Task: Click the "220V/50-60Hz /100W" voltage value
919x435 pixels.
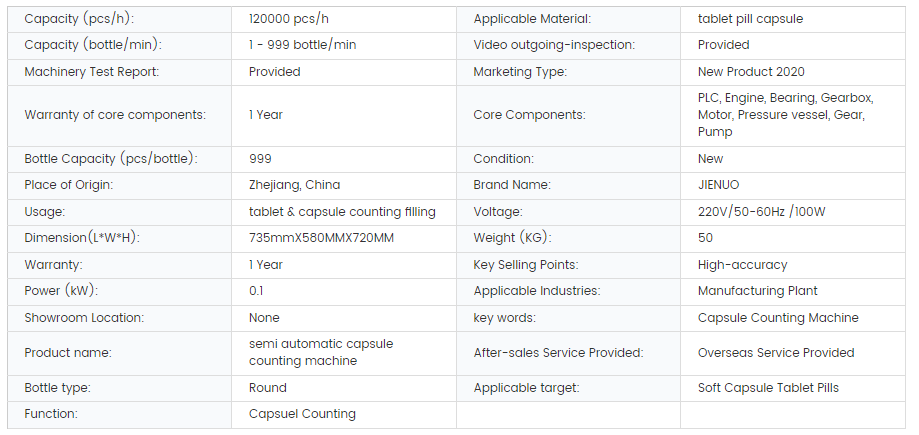Action: [761, 212]
